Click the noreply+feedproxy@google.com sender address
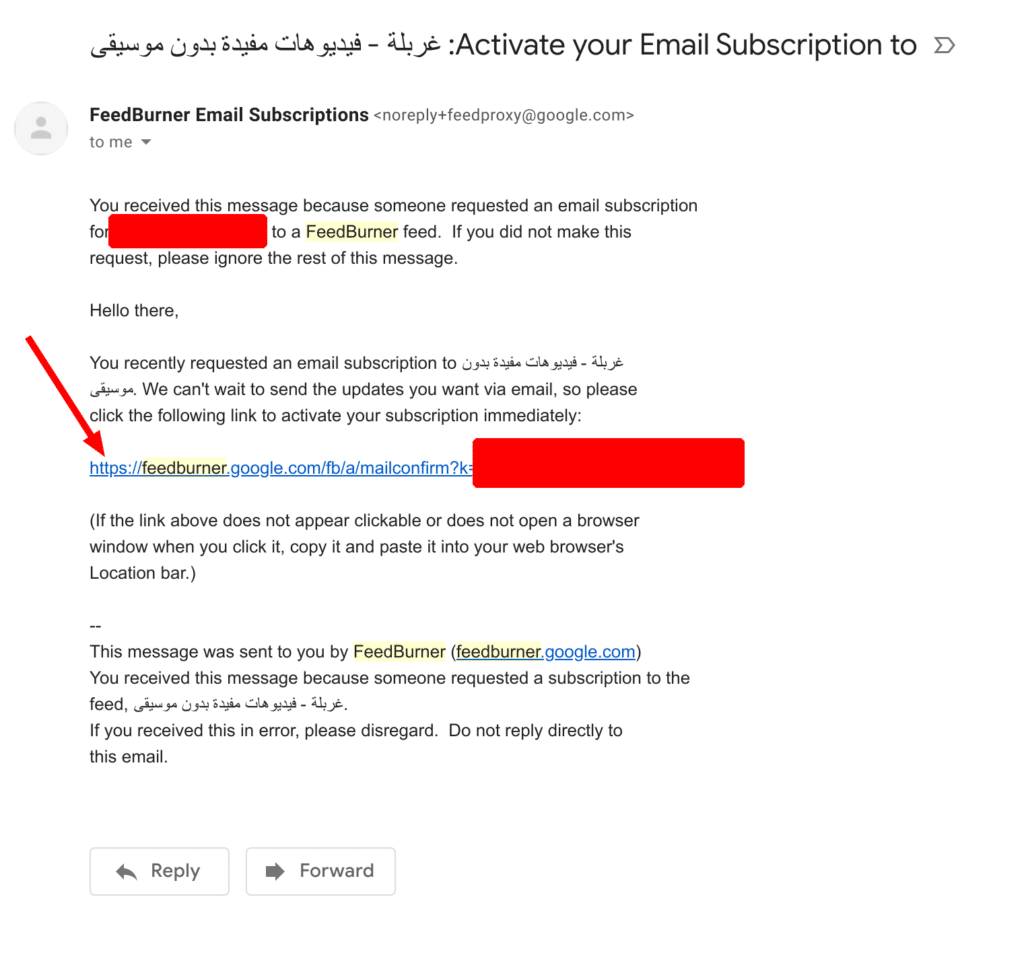1024x961 pixels. (x=503, y=116)
